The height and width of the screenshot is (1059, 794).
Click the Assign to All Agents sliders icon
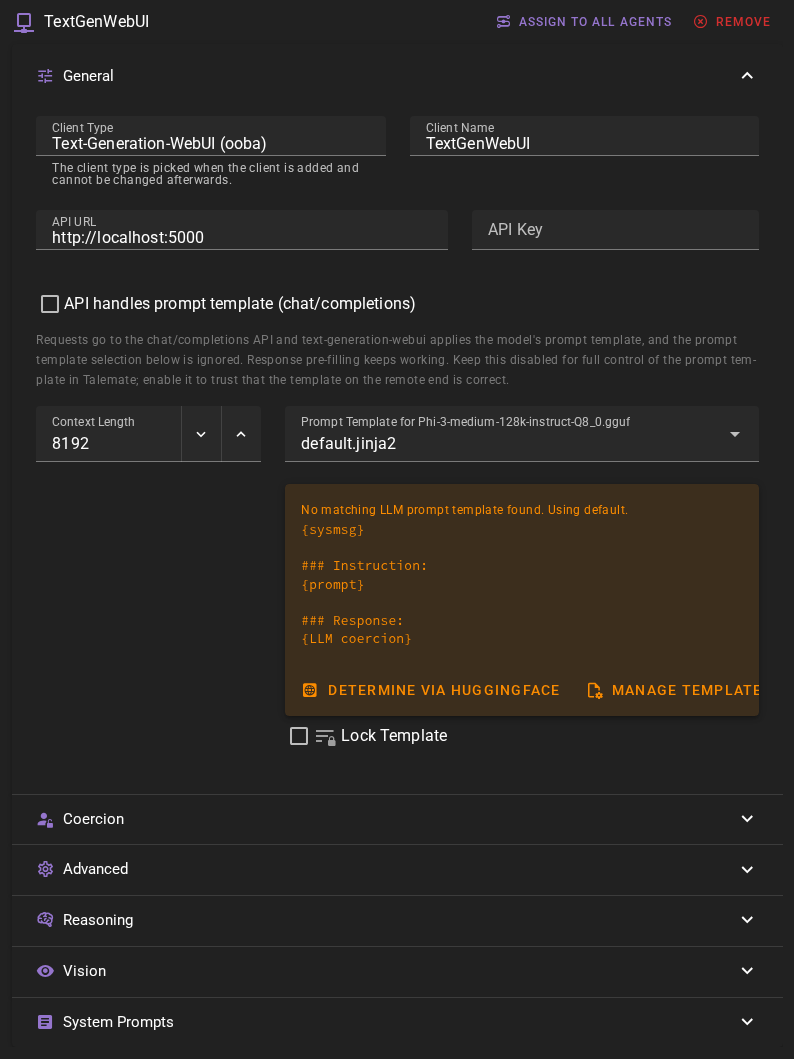(x=504, y=22)
